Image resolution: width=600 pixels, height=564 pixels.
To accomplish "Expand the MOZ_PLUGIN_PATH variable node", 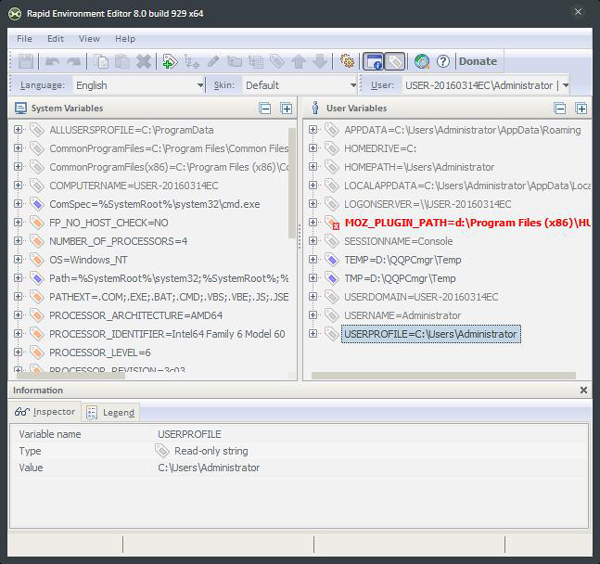I will [x=313, y=222].
